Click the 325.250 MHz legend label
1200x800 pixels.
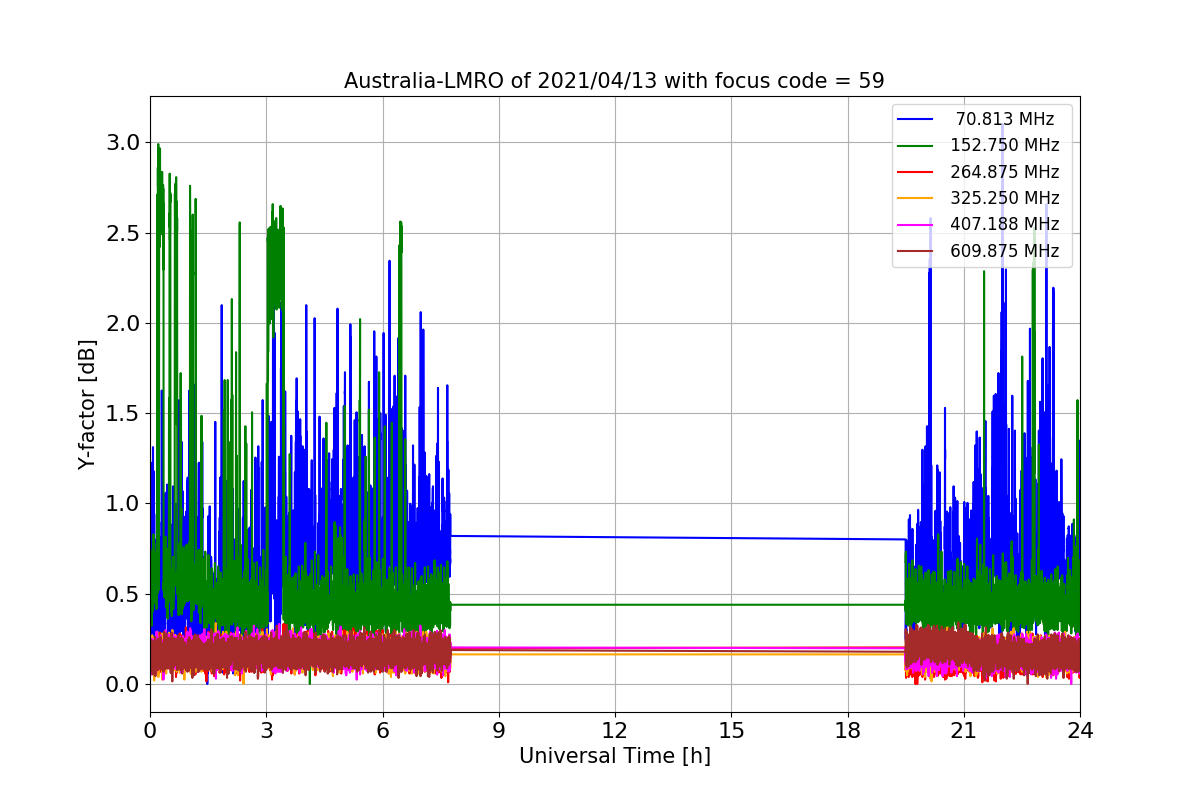tap(1005, 198)
